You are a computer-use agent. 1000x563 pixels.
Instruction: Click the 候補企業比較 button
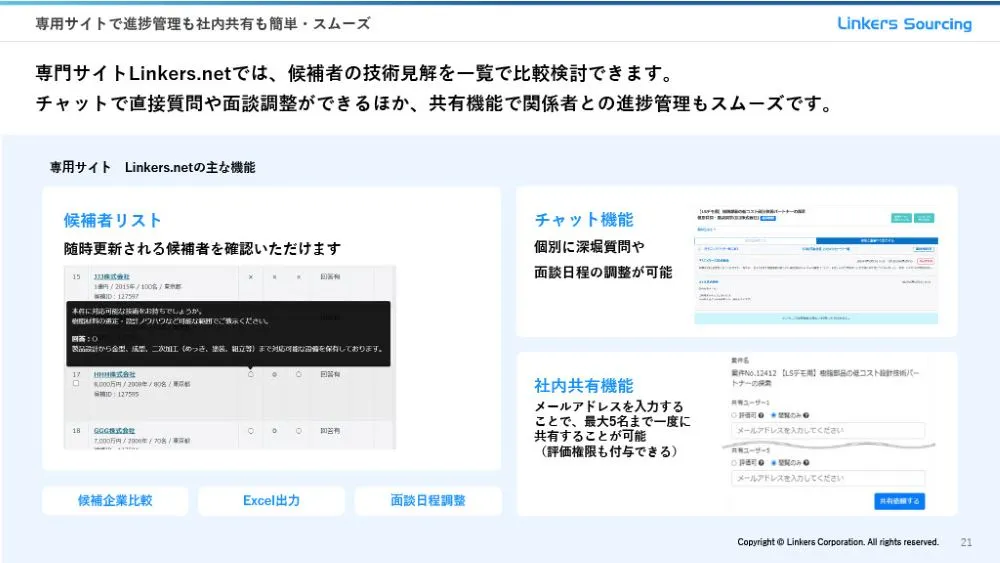pyautogui.click(x=115, y=501)
